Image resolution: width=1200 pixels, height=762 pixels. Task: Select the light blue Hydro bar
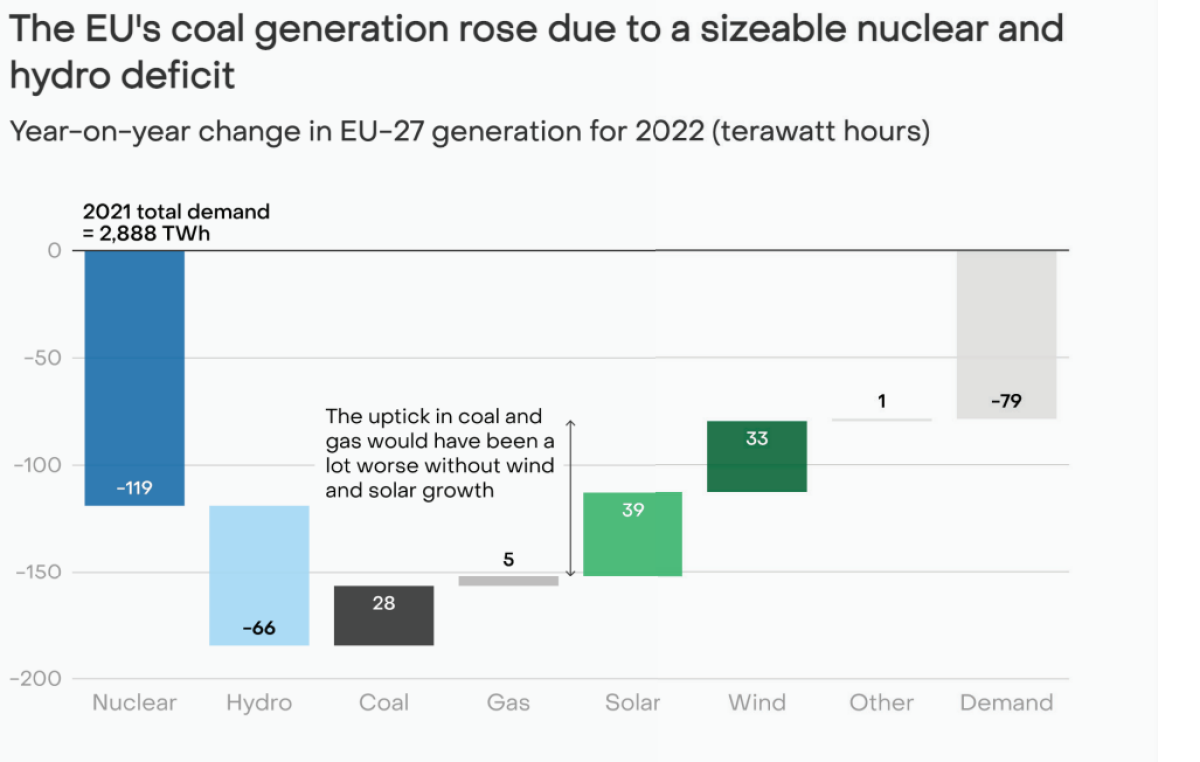pos(259,575)
